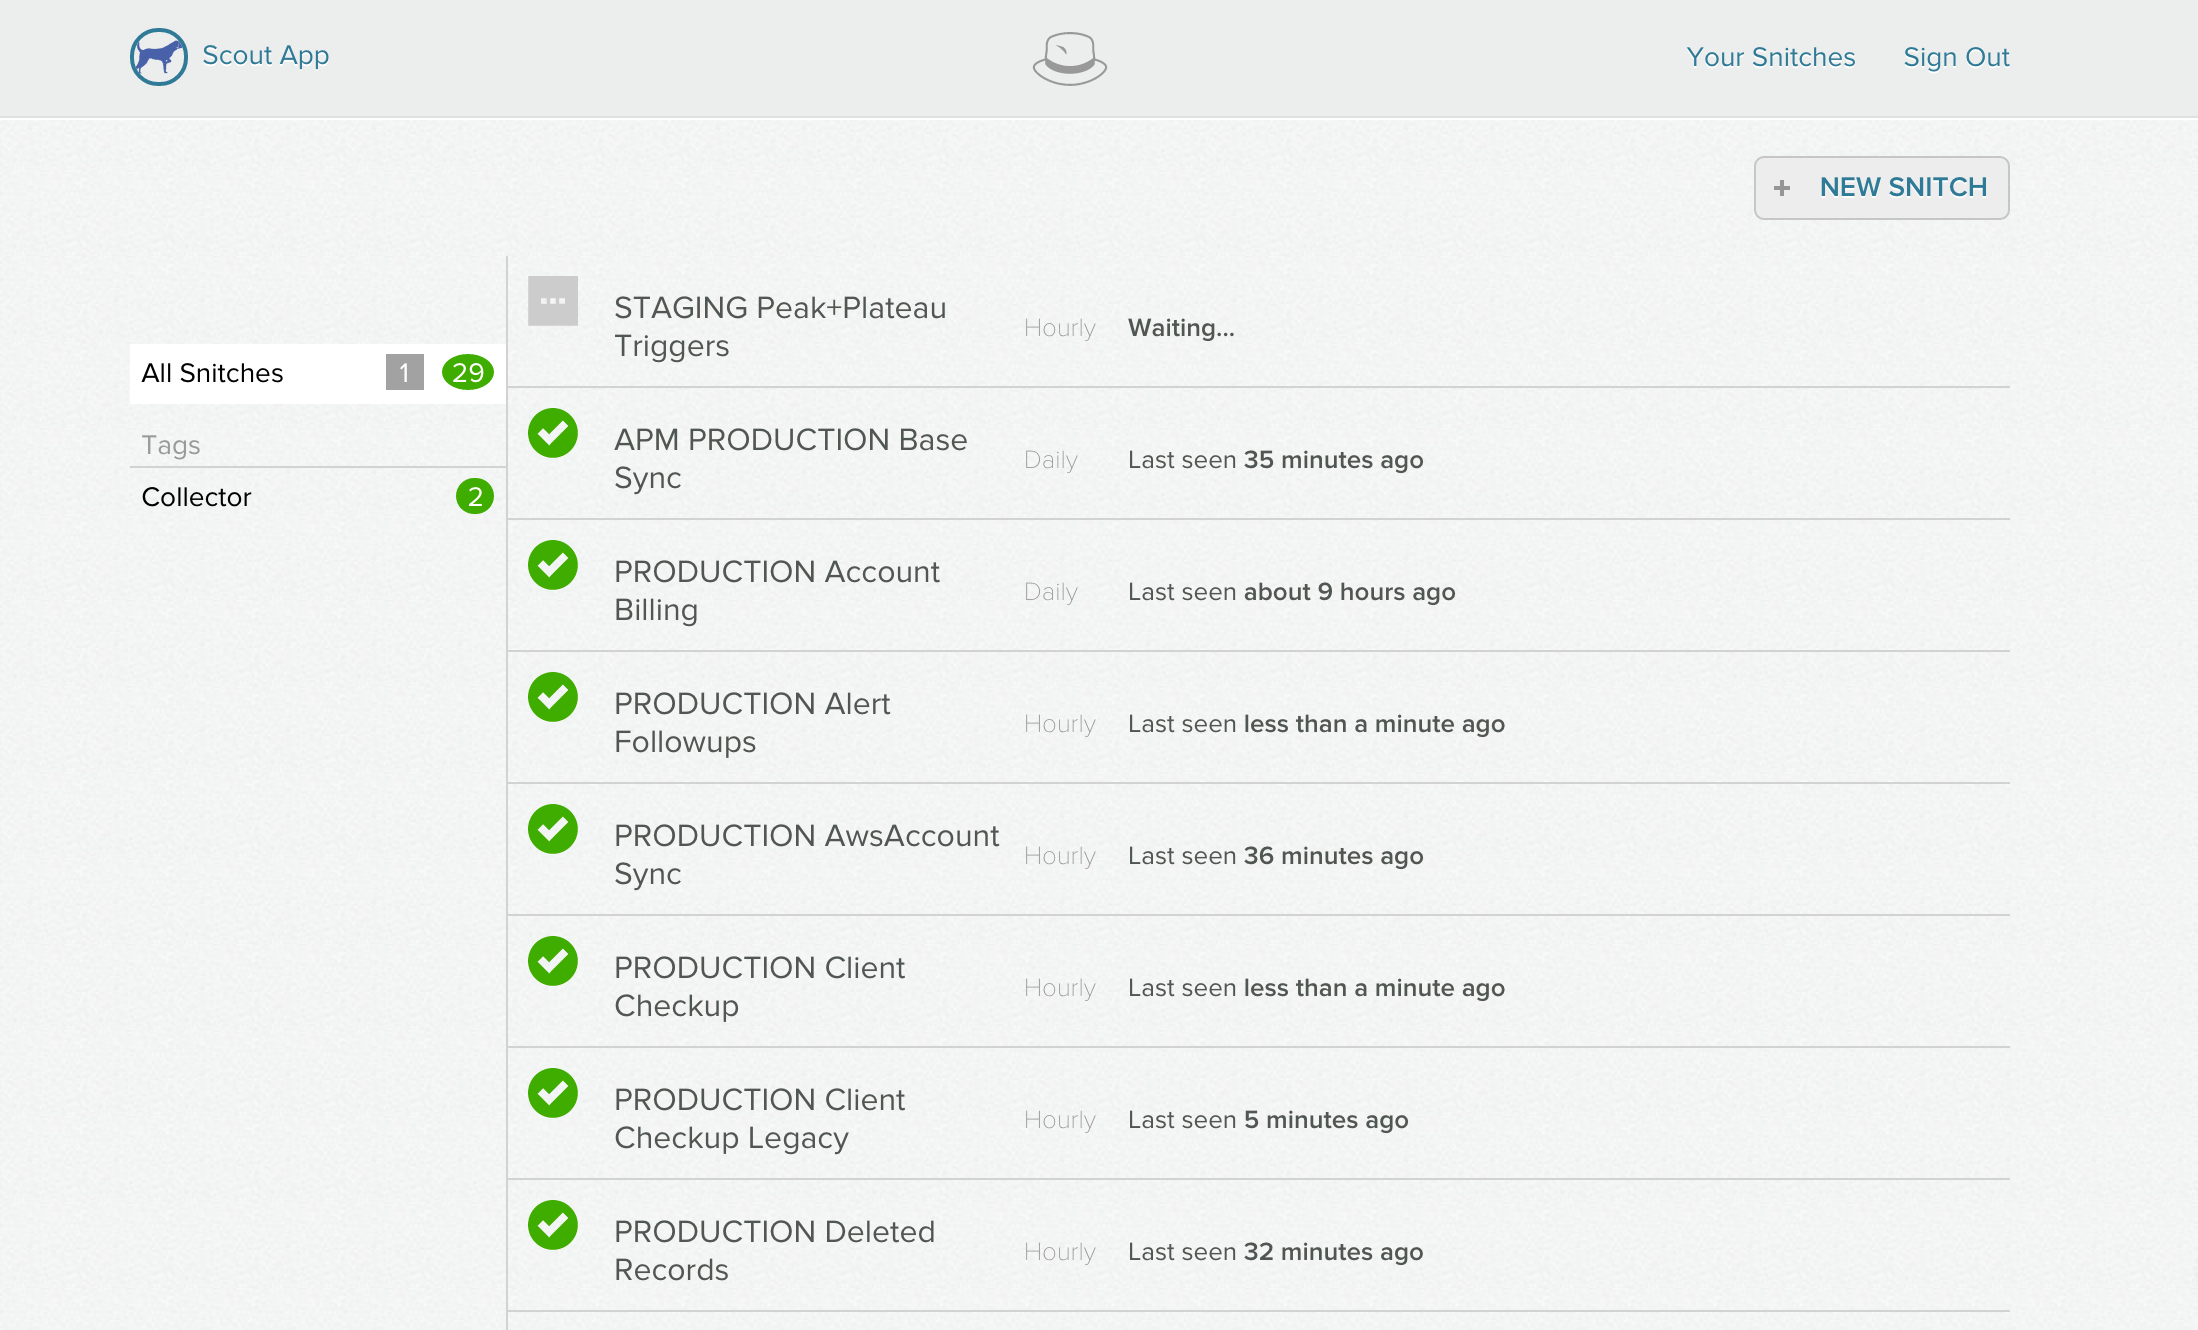
Task: Click green checkmark for PRODUCTION Deleted Records
Action: pyautogui.click(x=553, y=1225)
